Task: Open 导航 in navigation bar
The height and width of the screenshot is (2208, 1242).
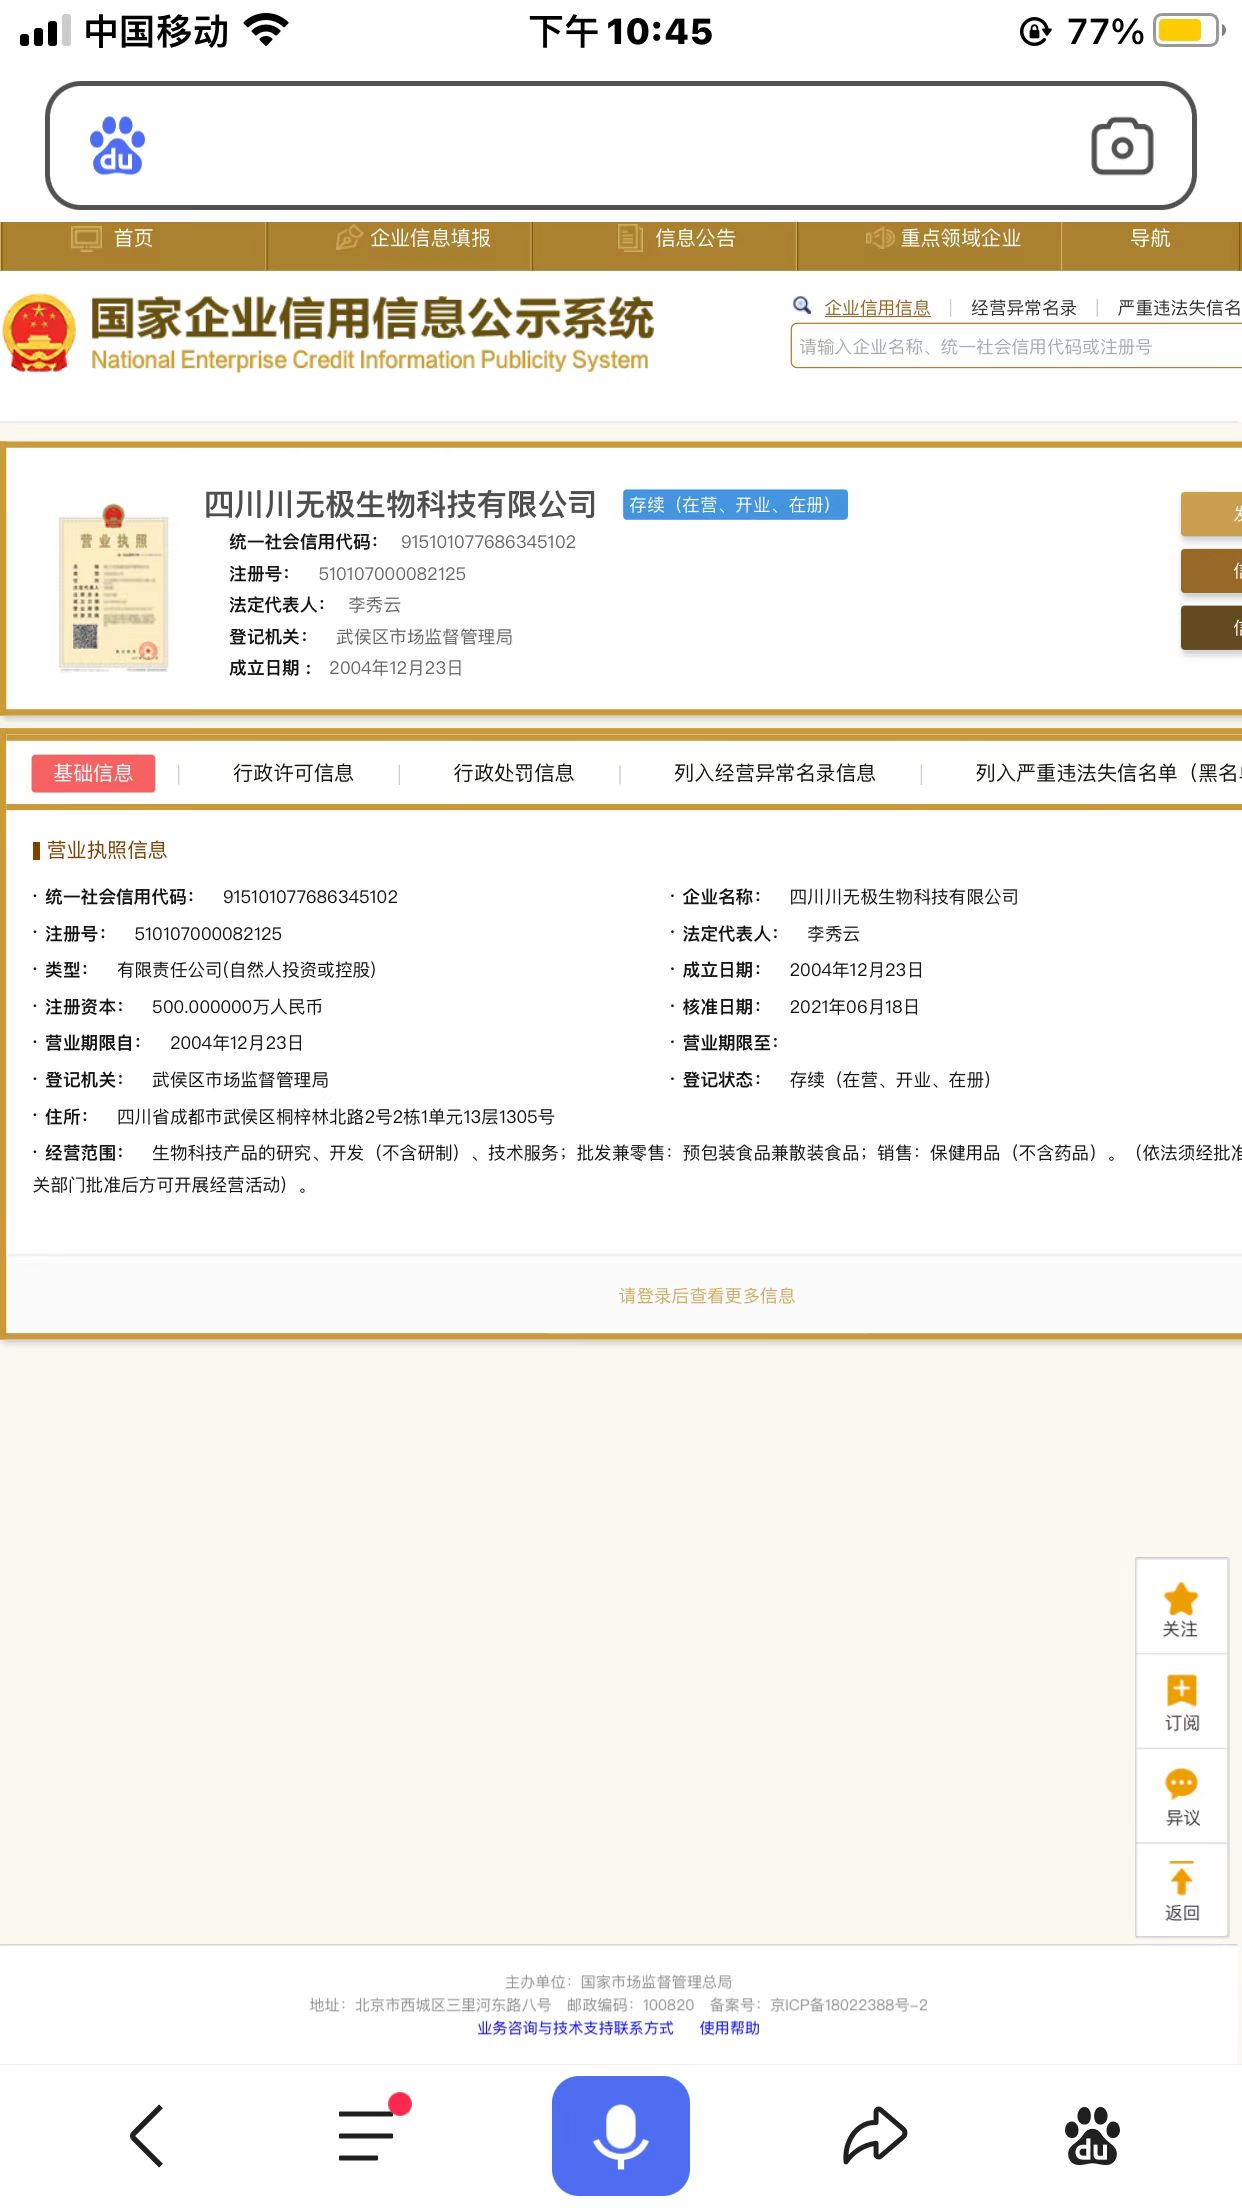Action: 1150,238
